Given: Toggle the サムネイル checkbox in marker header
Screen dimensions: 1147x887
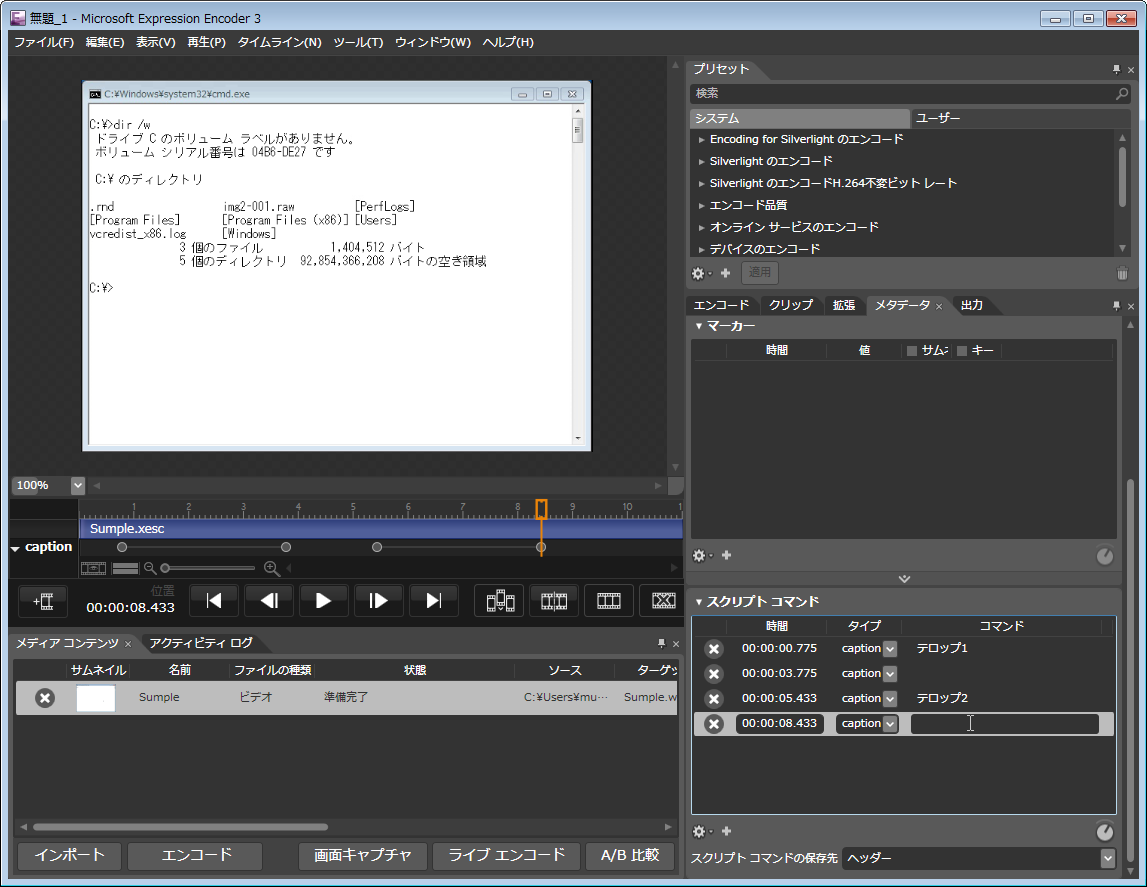Looking at the screenshot, I should click(x=911, y=351).
